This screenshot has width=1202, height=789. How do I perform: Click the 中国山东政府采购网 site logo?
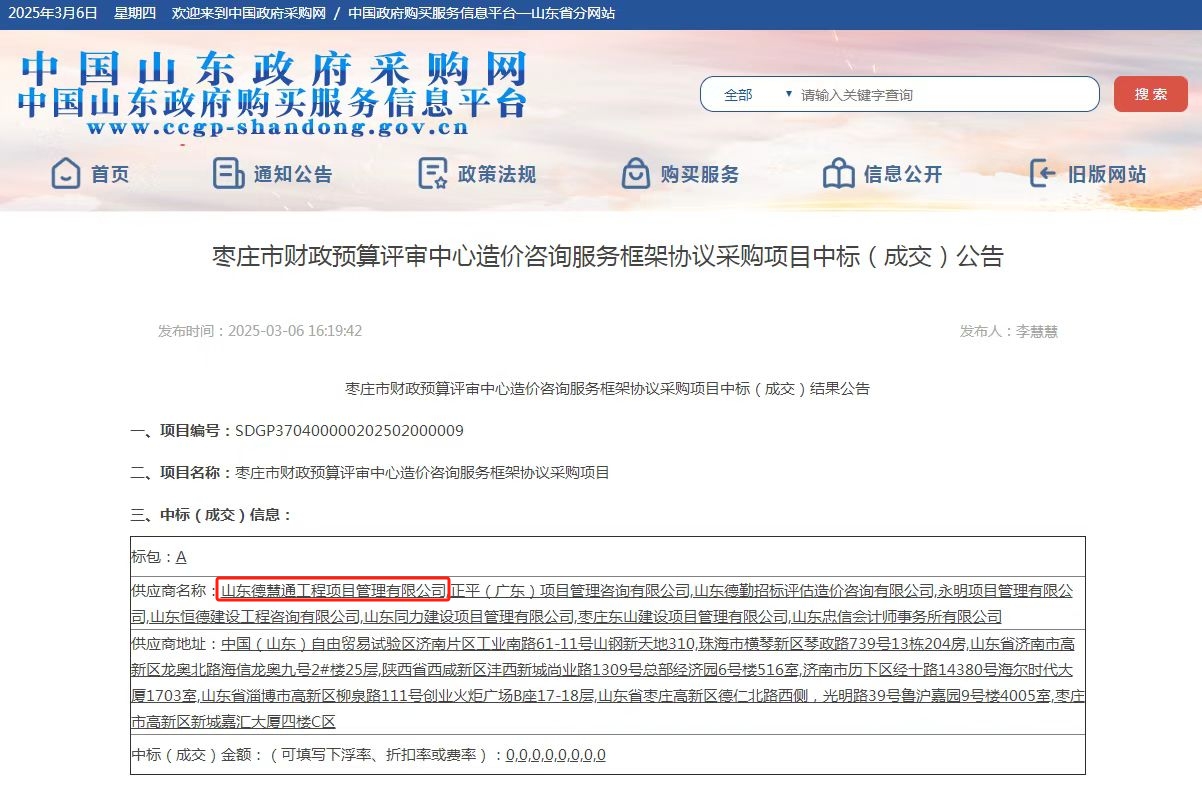[x=272, y=68]
